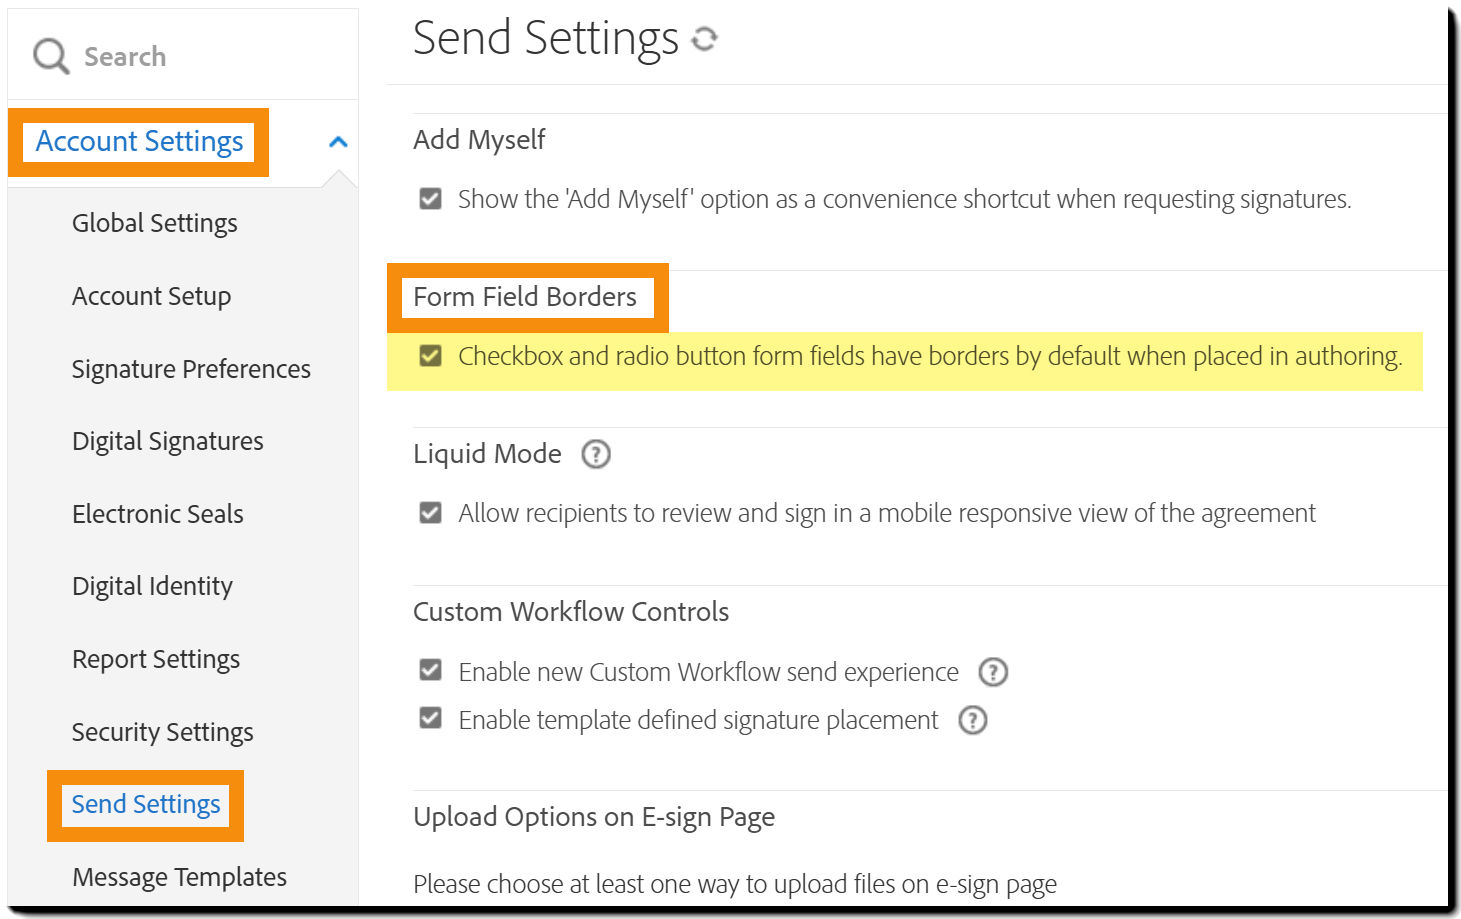
Task: Disable the Liquid Mode mobile view checkbox
Action: click(x=431, y=513)
